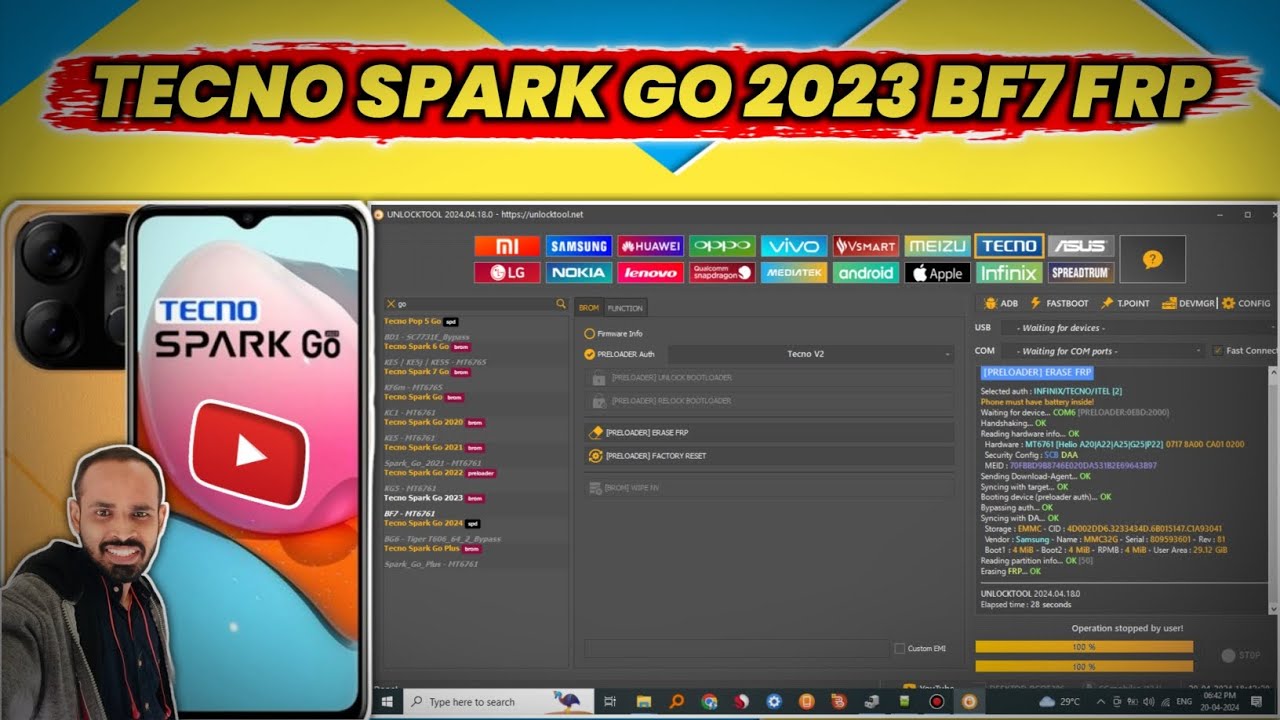Select Tecno Spark 6 Go model
1280x720 pixels.
(x=416, y=346)
